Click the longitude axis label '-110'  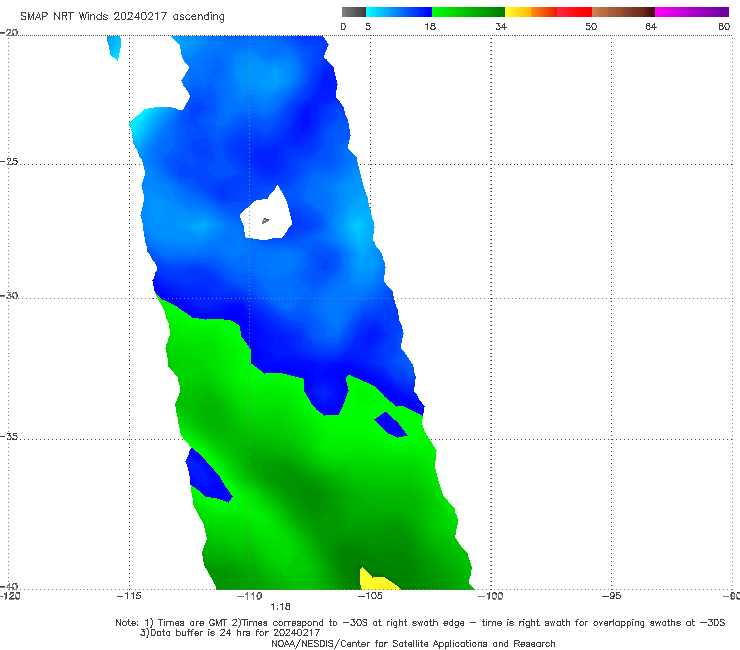[250, 596]
